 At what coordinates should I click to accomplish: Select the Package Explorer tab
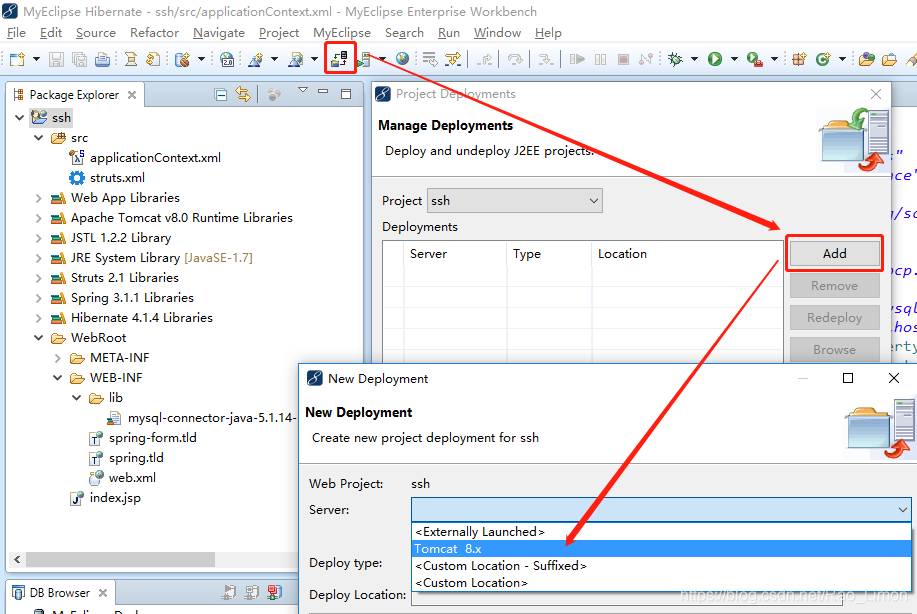tap(74, 95)
